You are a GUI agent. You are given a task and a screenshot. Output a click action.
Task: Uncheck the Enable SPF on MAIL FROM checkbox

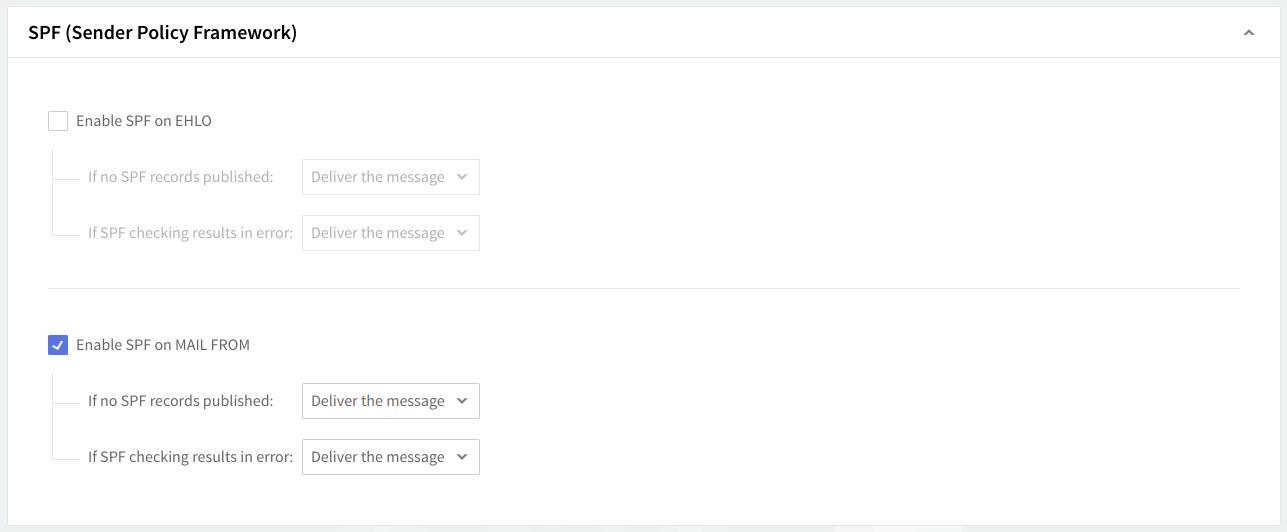[x=58, y=345]
